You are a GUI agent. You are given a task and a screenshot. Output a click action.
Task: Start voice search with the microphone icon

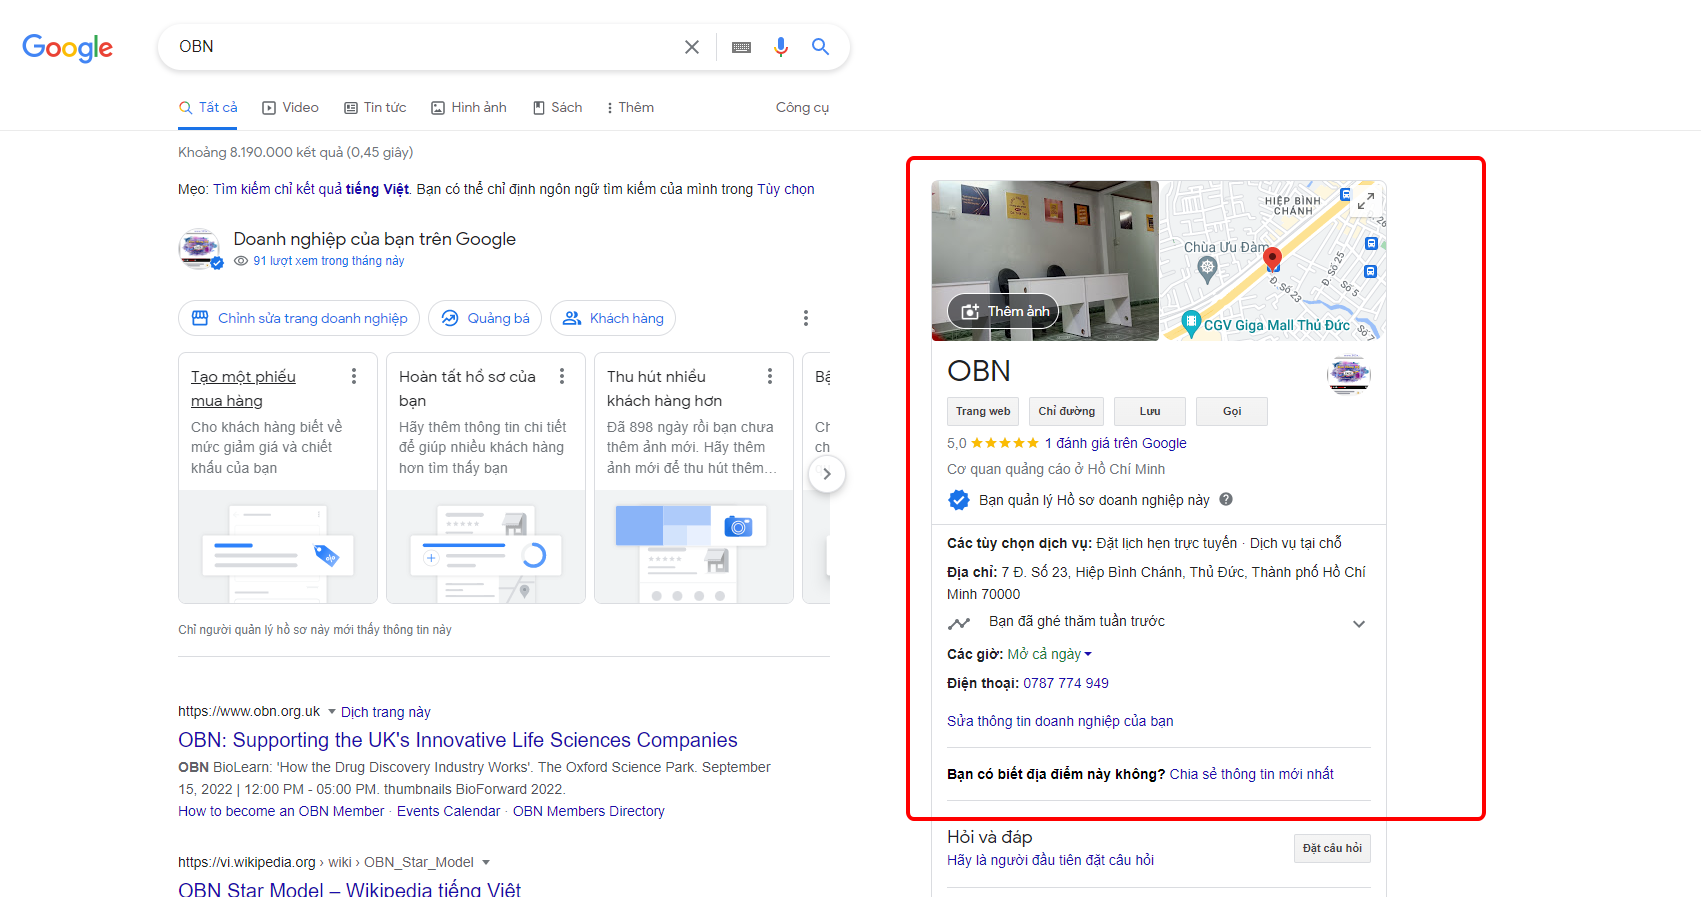781,47
